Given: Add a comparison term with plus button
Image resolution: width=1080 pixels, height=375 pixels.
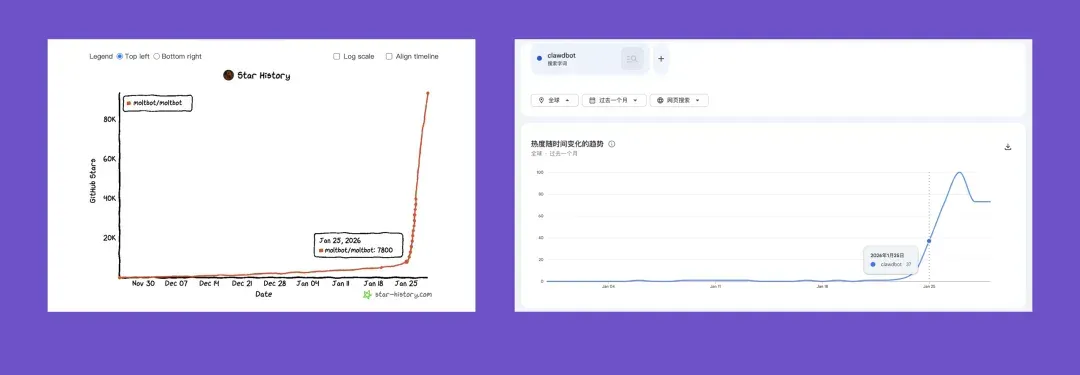Looking at the screenshot, I should pyautogui.click(x=661, y=59).
